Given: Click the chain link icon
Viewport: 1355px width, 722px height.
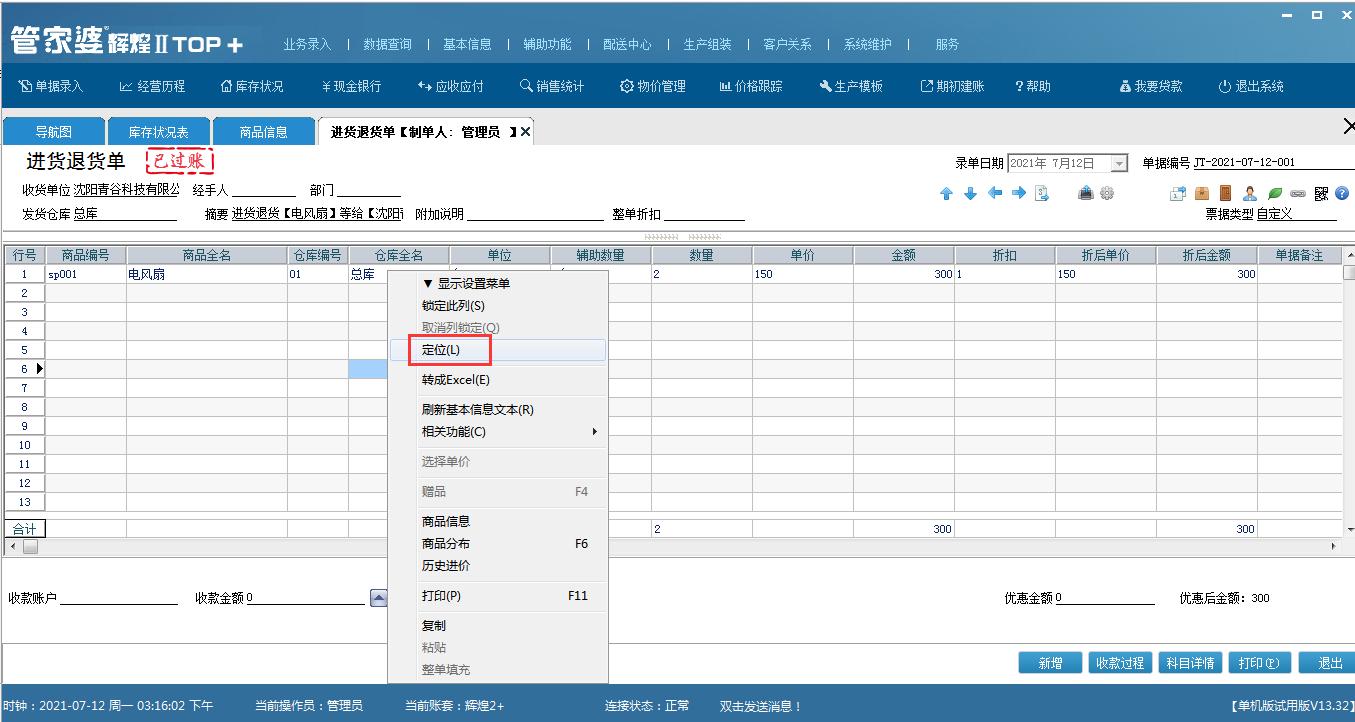Looking at the screenshot, I should 1297,192.
